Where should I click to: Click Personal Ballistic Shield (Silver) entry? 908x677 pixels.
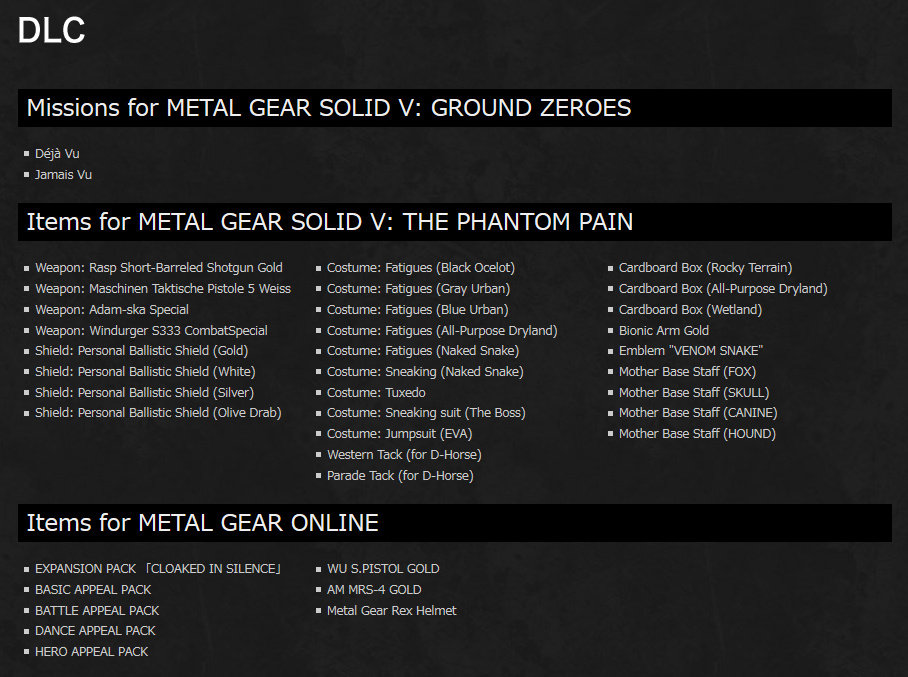[144, 393]
